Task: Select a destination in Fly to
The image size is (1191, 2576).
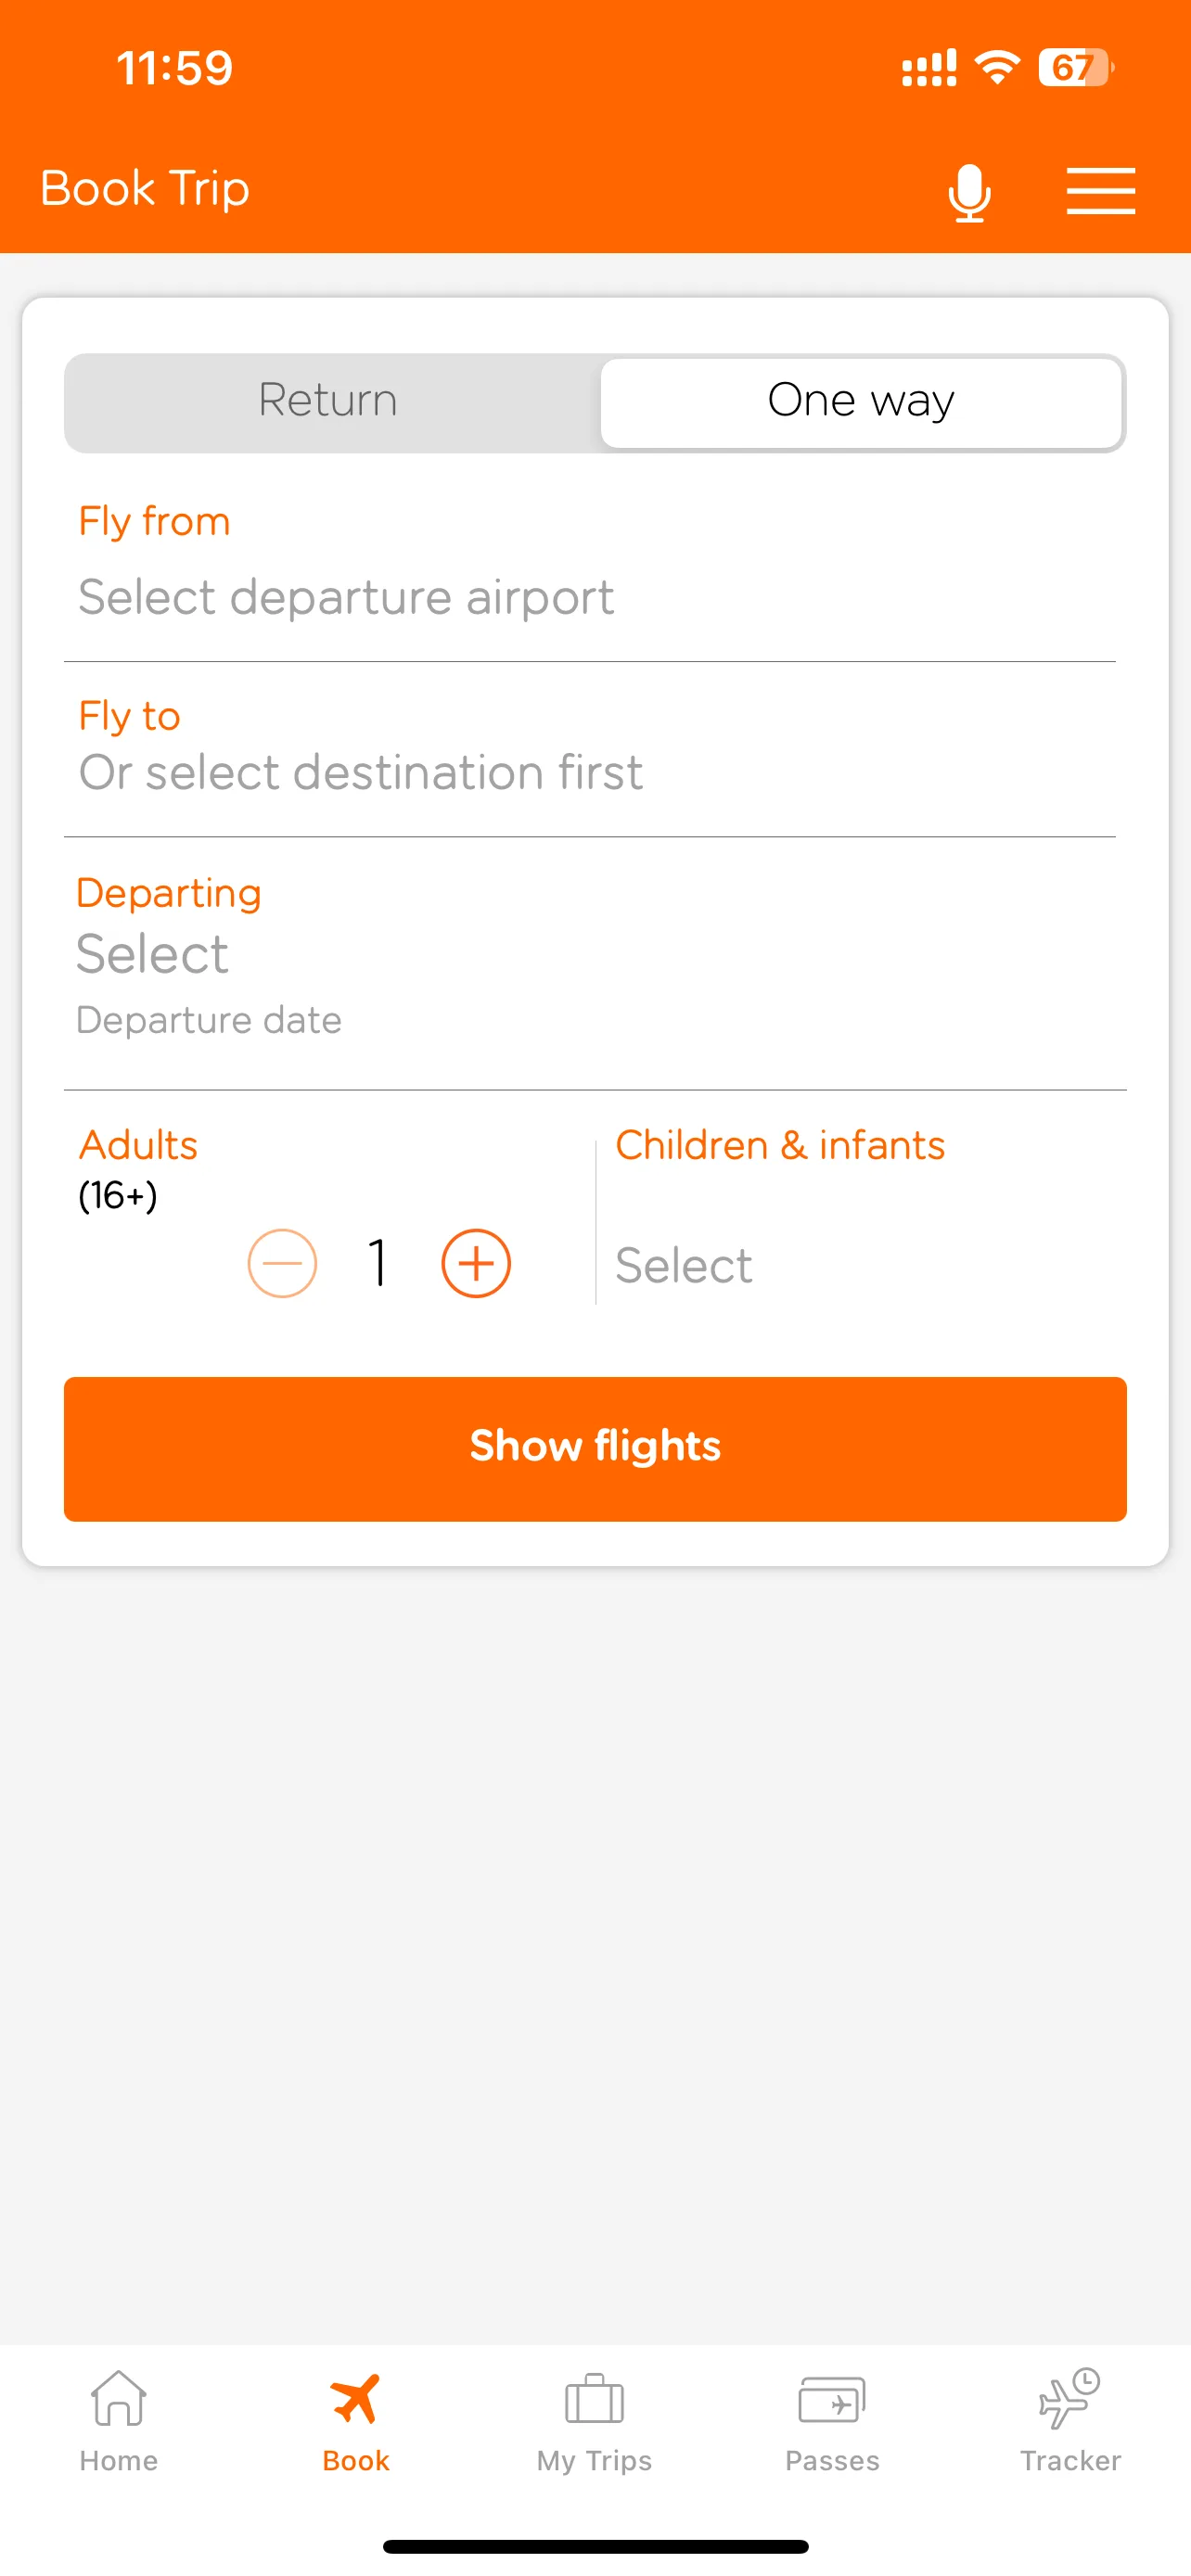Action: 360,772
